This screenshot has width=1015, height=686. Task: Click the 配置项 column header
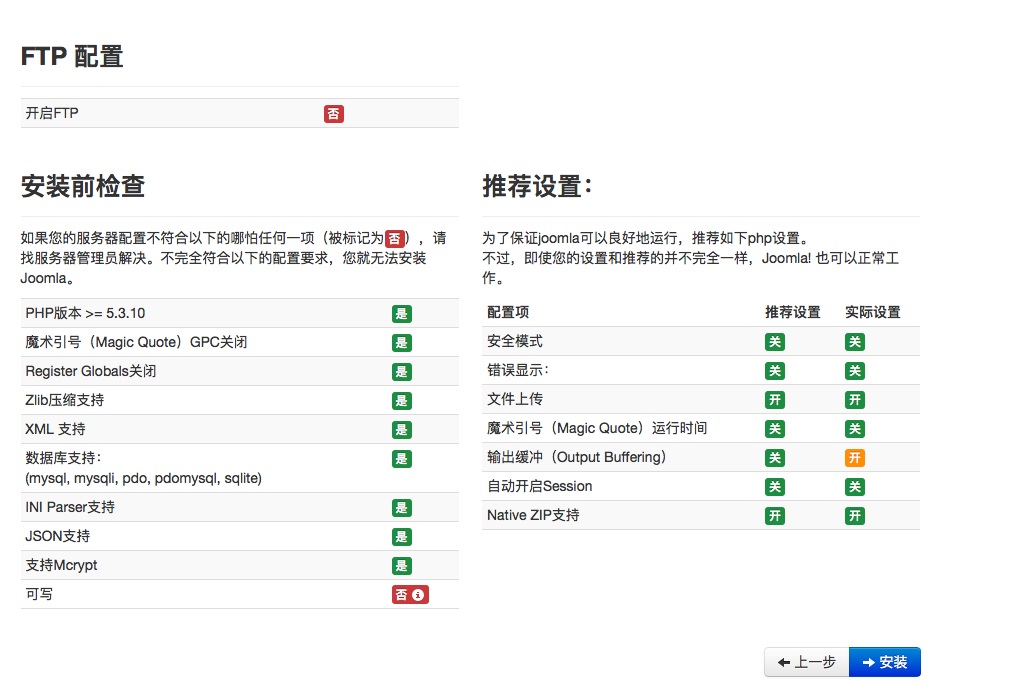click(508, 313)
